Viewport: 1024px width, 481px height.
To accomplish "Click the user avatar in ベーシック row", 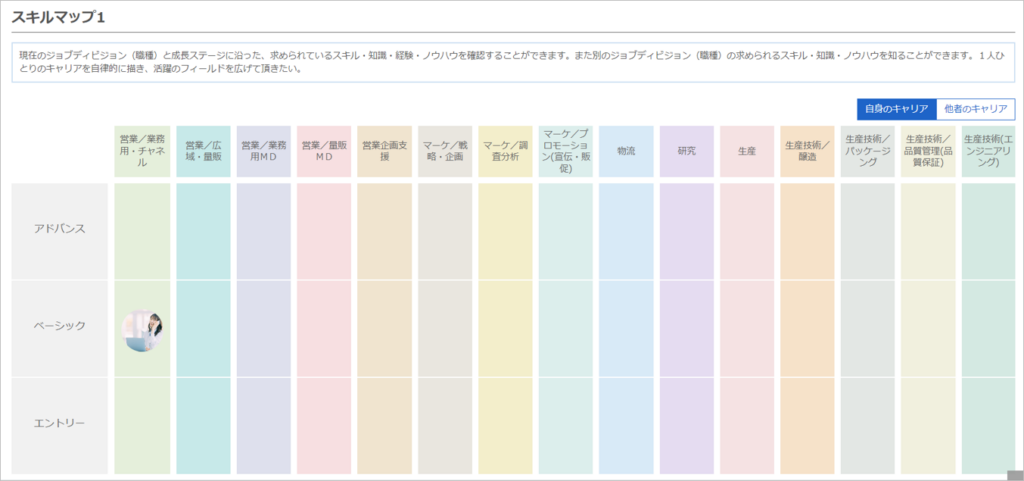I will [142, 331].
